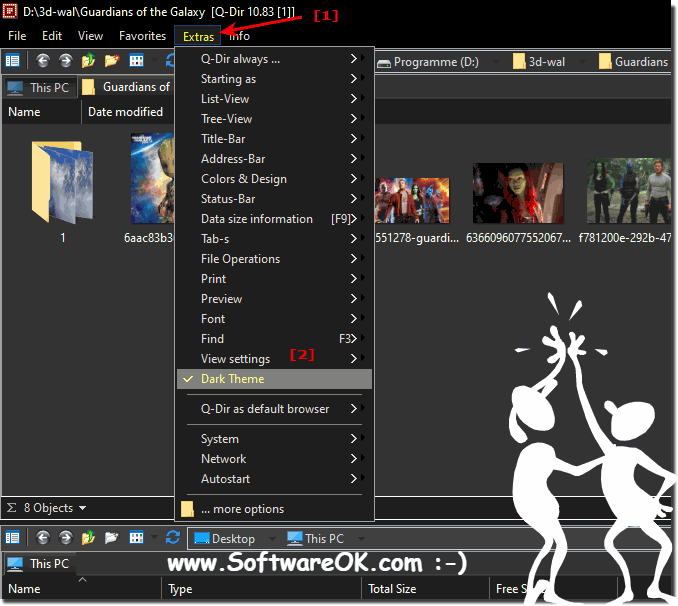Select Desktop breadcrumb in bottom address bar
Viewport: 678px width, 606px height.
[x=224, y=539]
